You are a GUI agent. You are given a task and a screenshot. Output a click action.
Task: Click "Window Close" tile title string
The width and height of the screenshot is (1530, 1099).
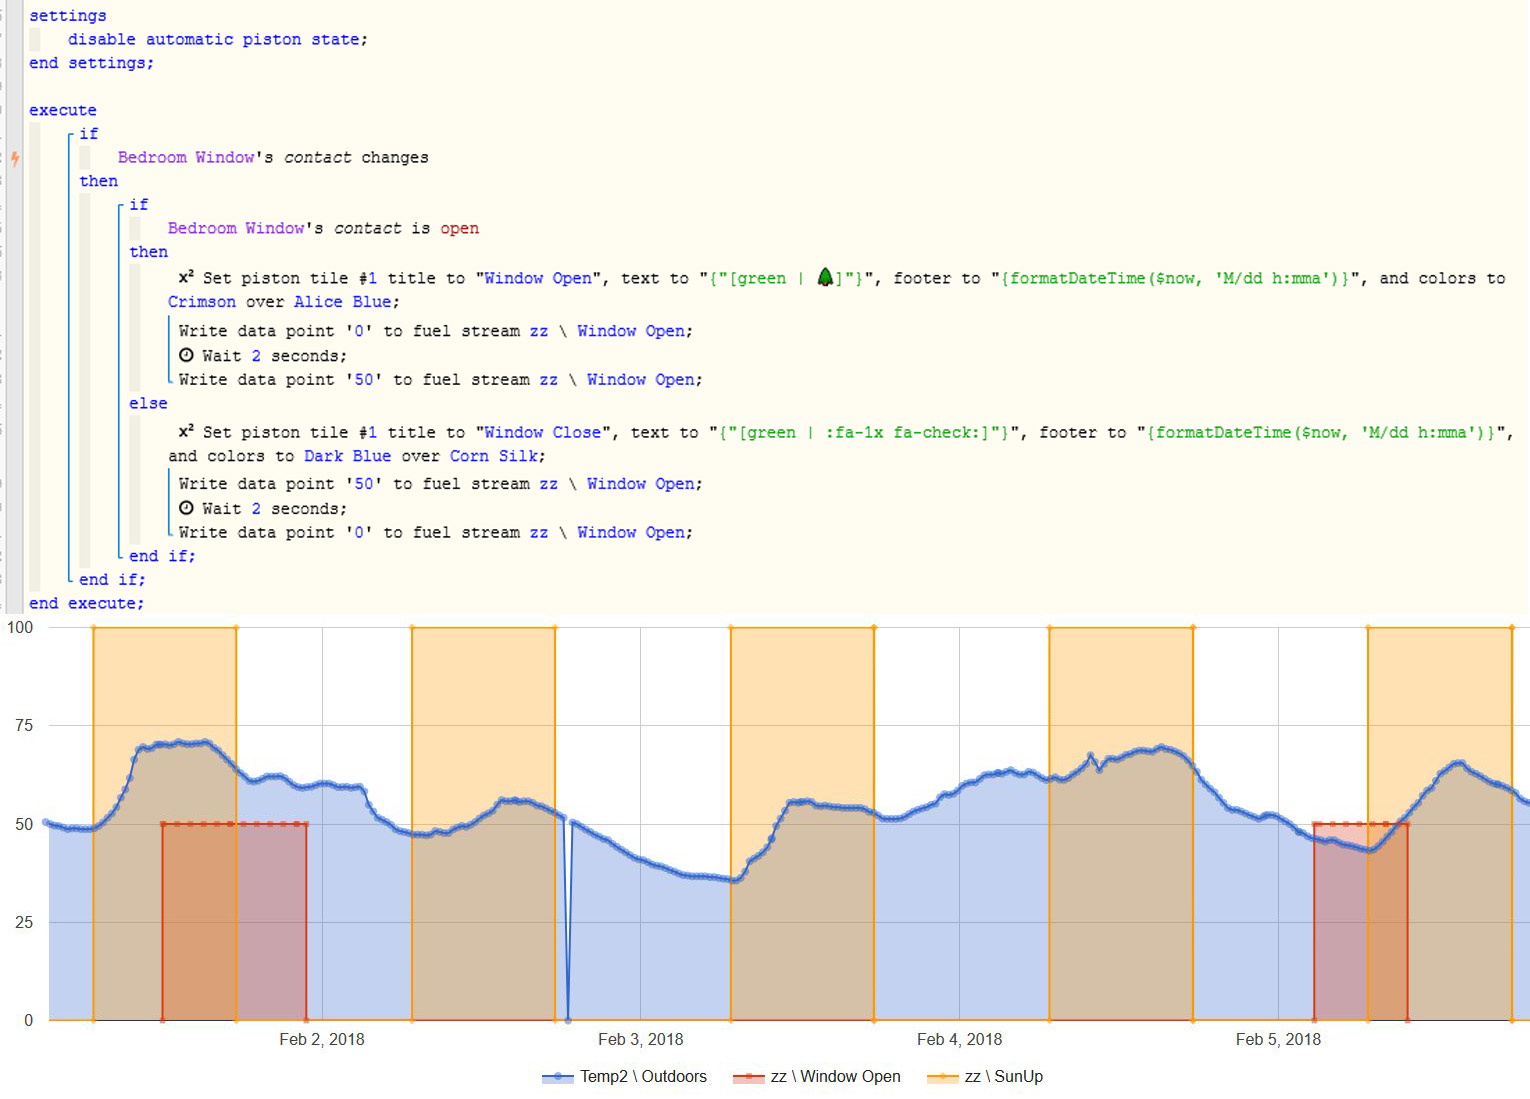(x=543, y=433)
